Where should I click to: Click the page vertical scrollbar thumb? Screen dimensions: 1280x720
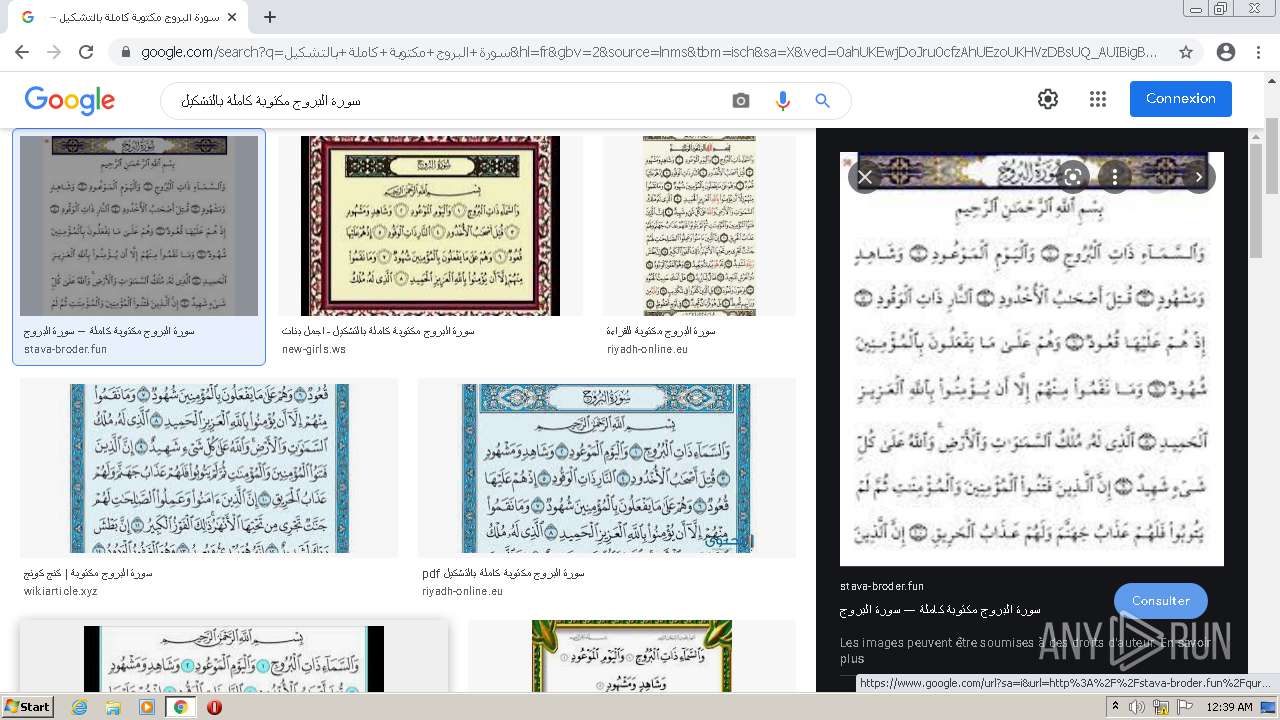point(1272,155)
